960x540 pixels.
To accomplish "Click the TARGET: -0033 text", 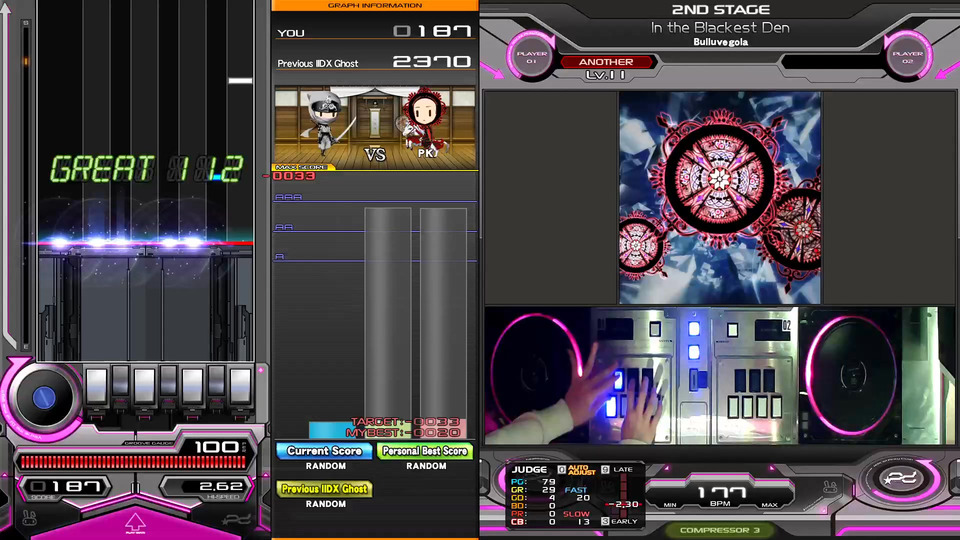I will tap(405, 422).
